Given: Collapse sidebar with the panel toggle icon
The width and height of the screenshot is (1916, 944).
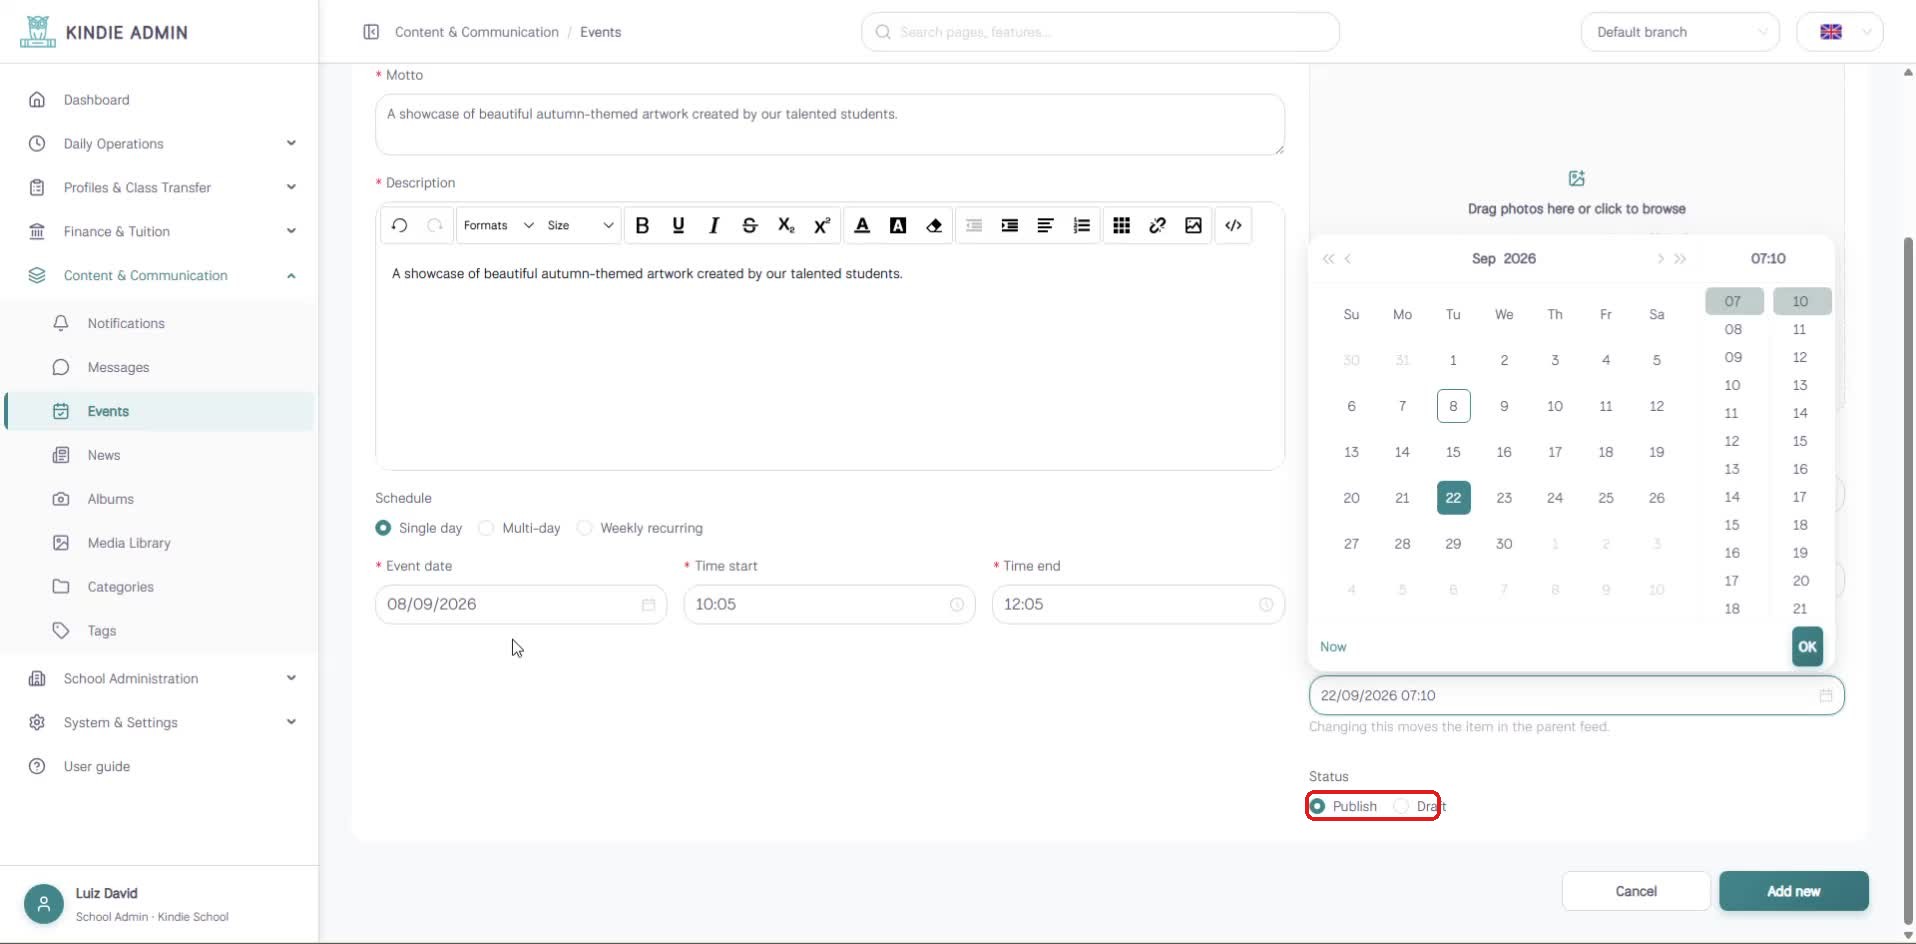Looking at the screenshot, I should pyautogui.click(x=371, y=32).
